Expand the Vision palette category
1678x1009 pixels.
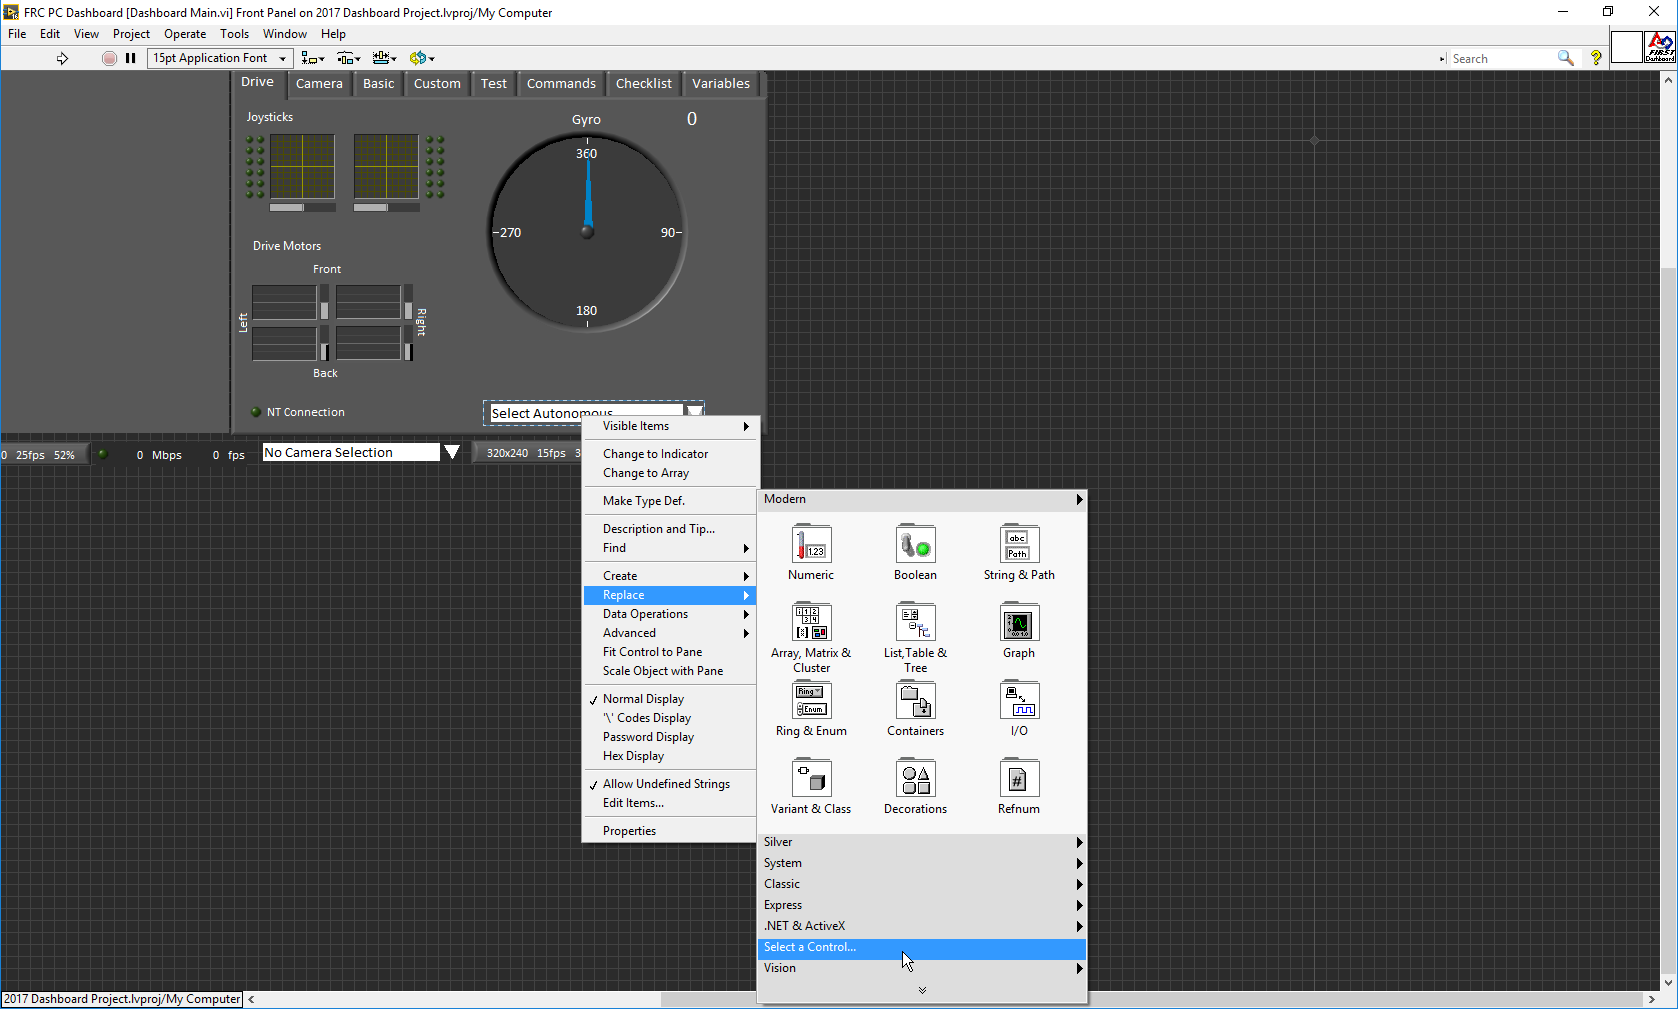pyautogui.click(x=922, y=968)
